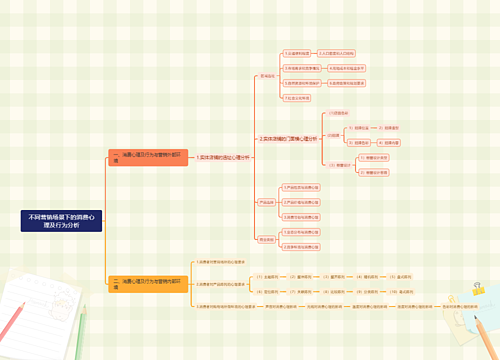Click the orange pencil at bottom right
Screen dimensions: 500x360
[x=487, y=337]
